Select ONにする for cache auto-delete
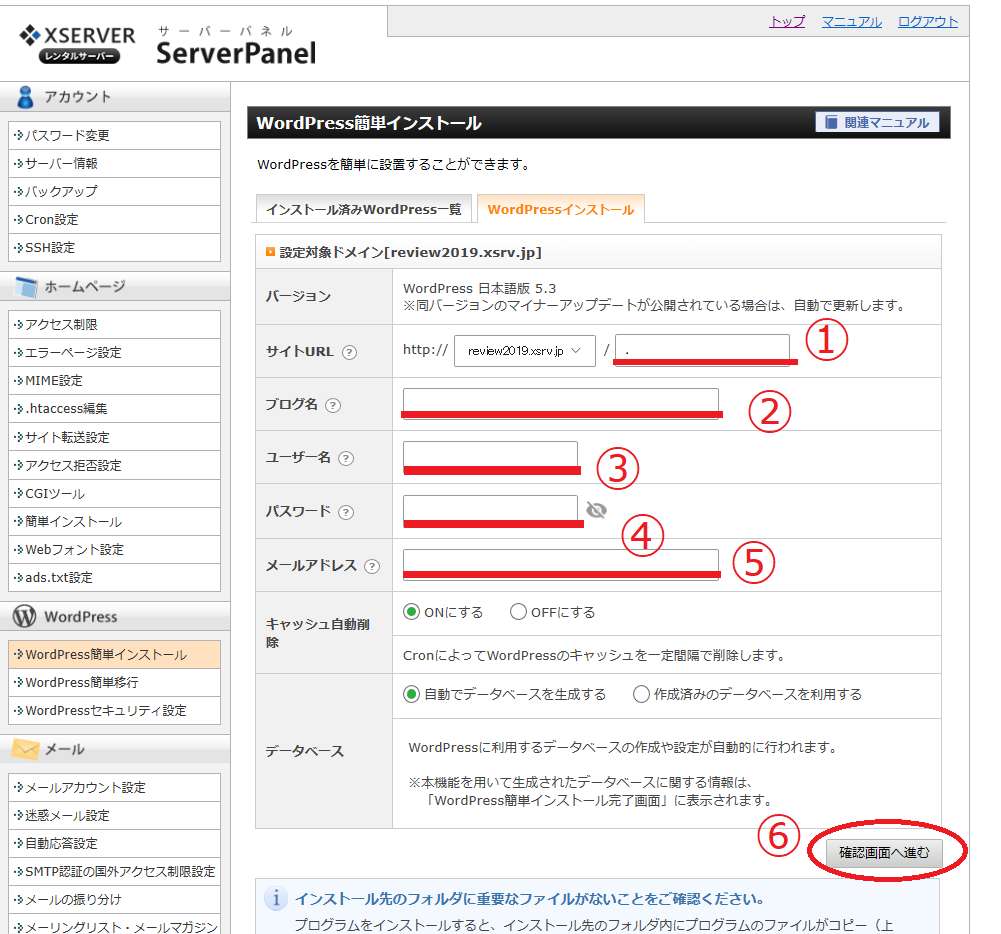Image resolution: width=1001 pixels, height=934 pixels. click(x=412, y=612)
